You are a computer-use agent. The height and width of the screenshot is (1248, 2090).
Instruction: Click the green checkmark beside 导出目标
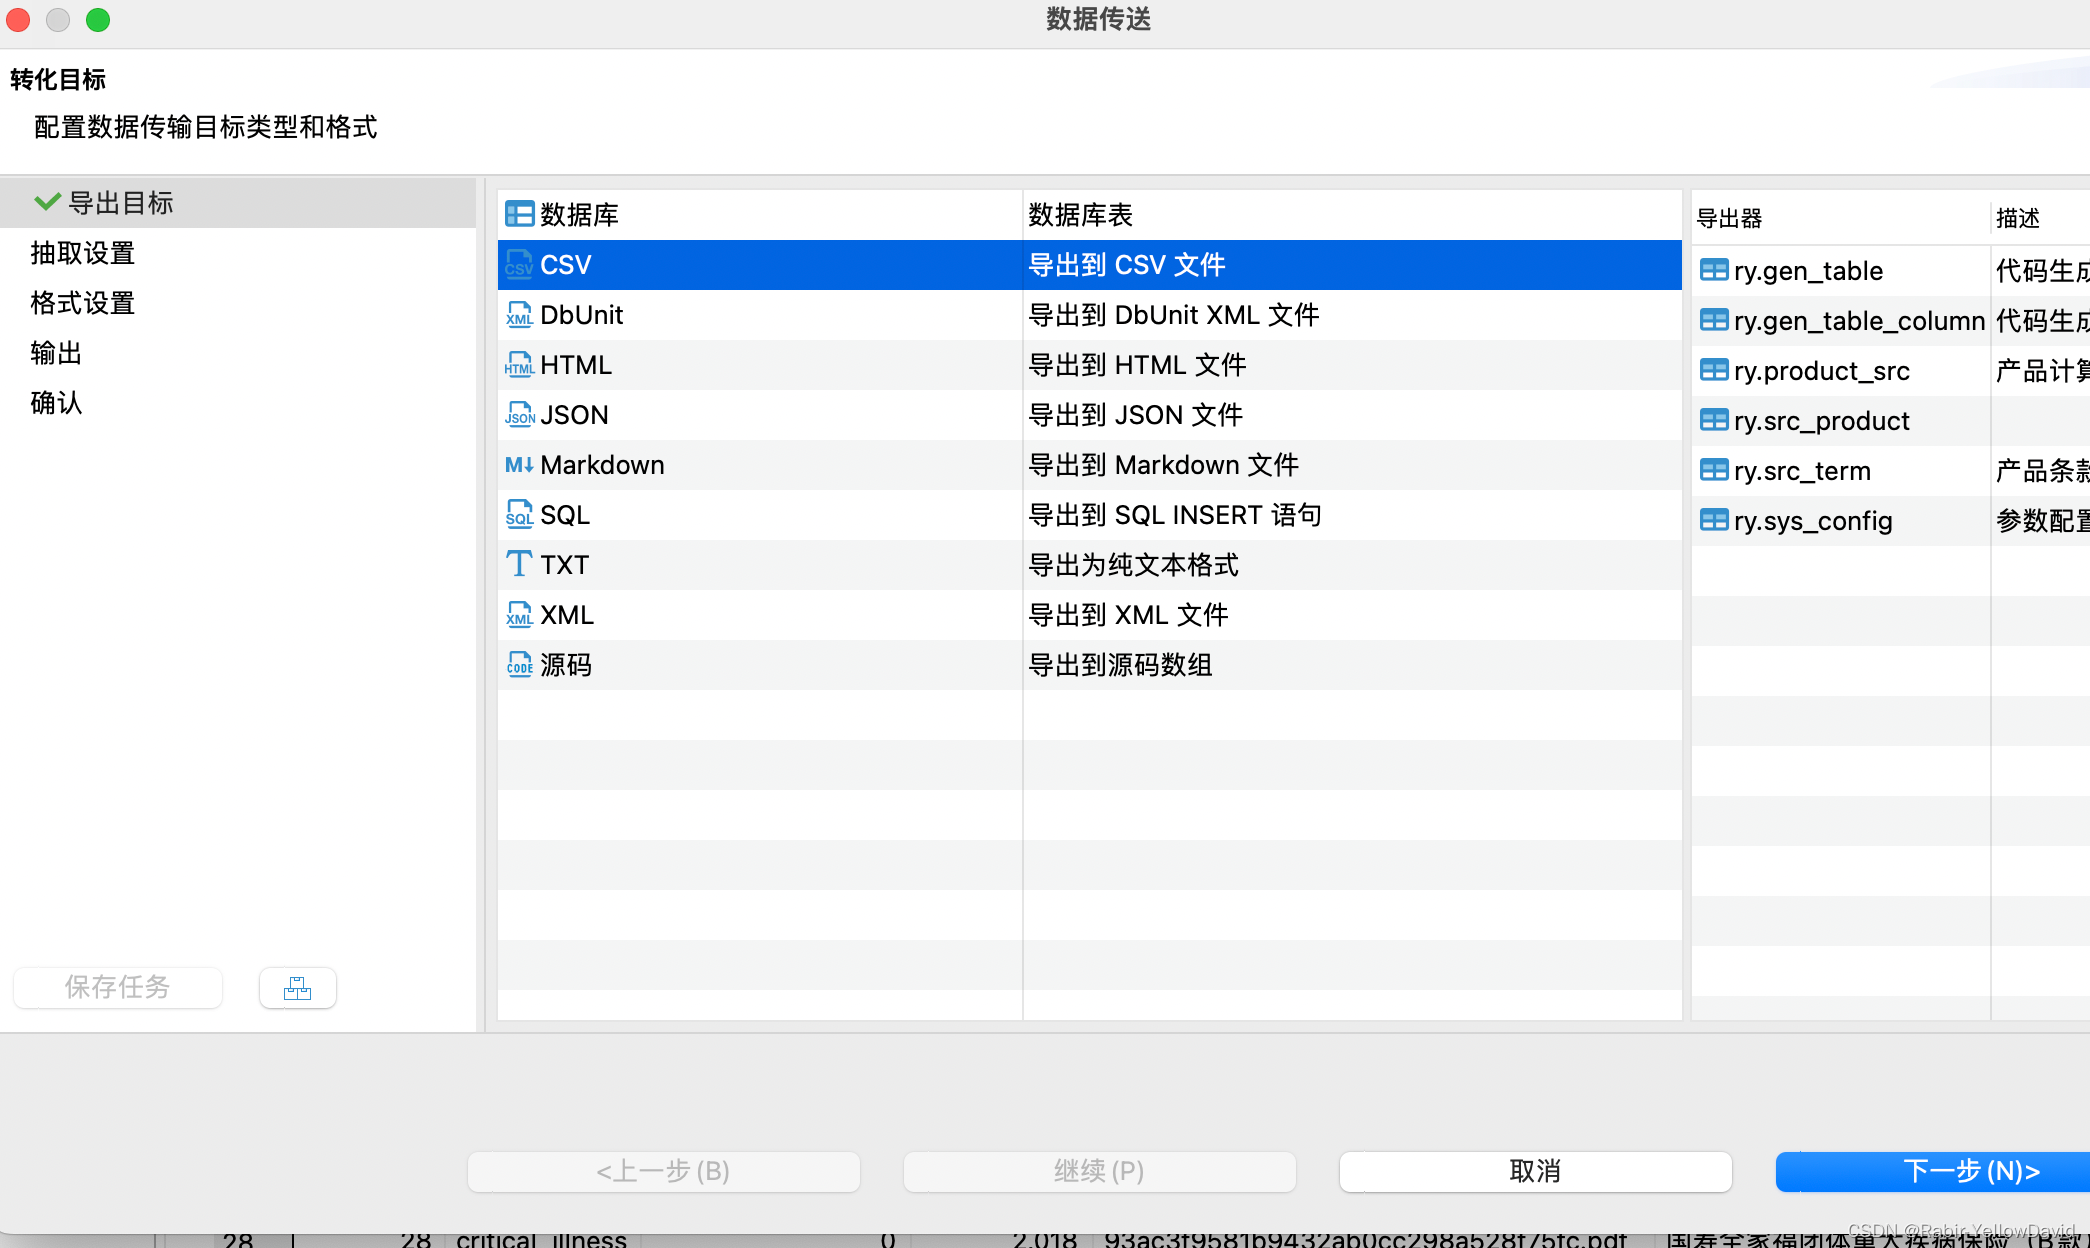click(47, 202)
